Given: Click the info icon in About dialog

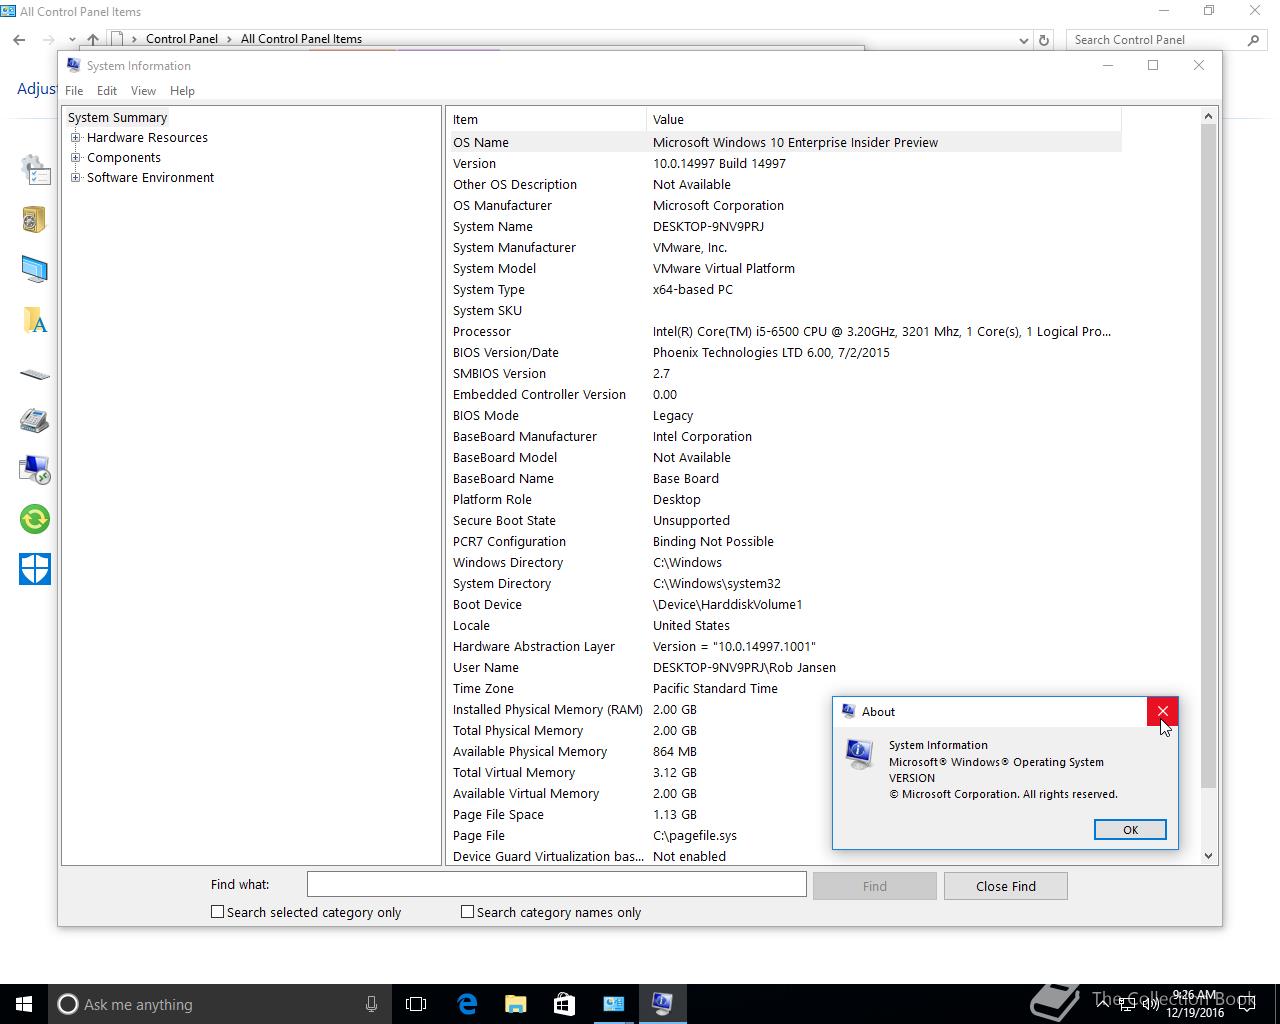Looking at the screenshot, I should click(859, 754).
